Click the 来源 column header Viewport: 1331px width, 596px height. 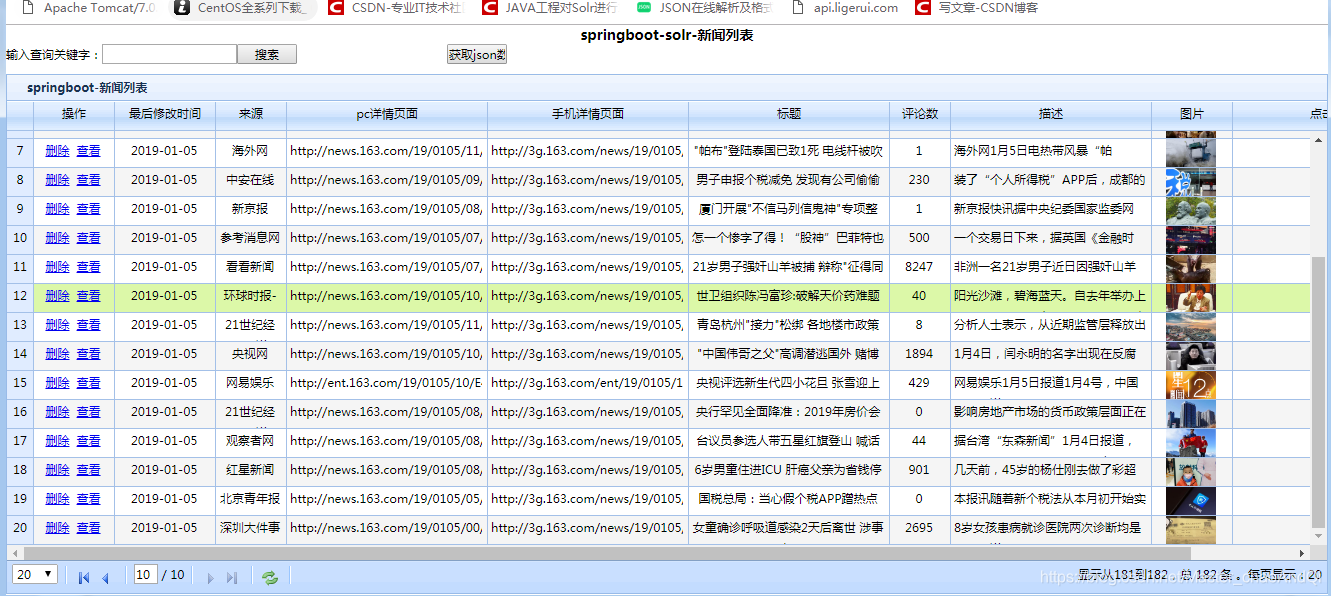(251, 114)
